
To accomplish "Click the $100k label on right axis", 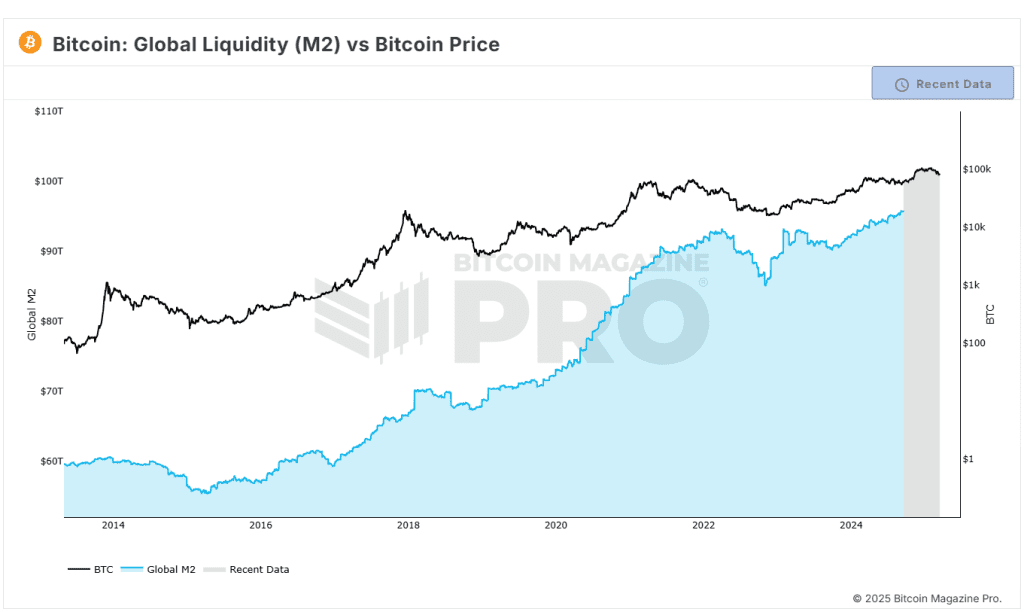I will (977, 169).
